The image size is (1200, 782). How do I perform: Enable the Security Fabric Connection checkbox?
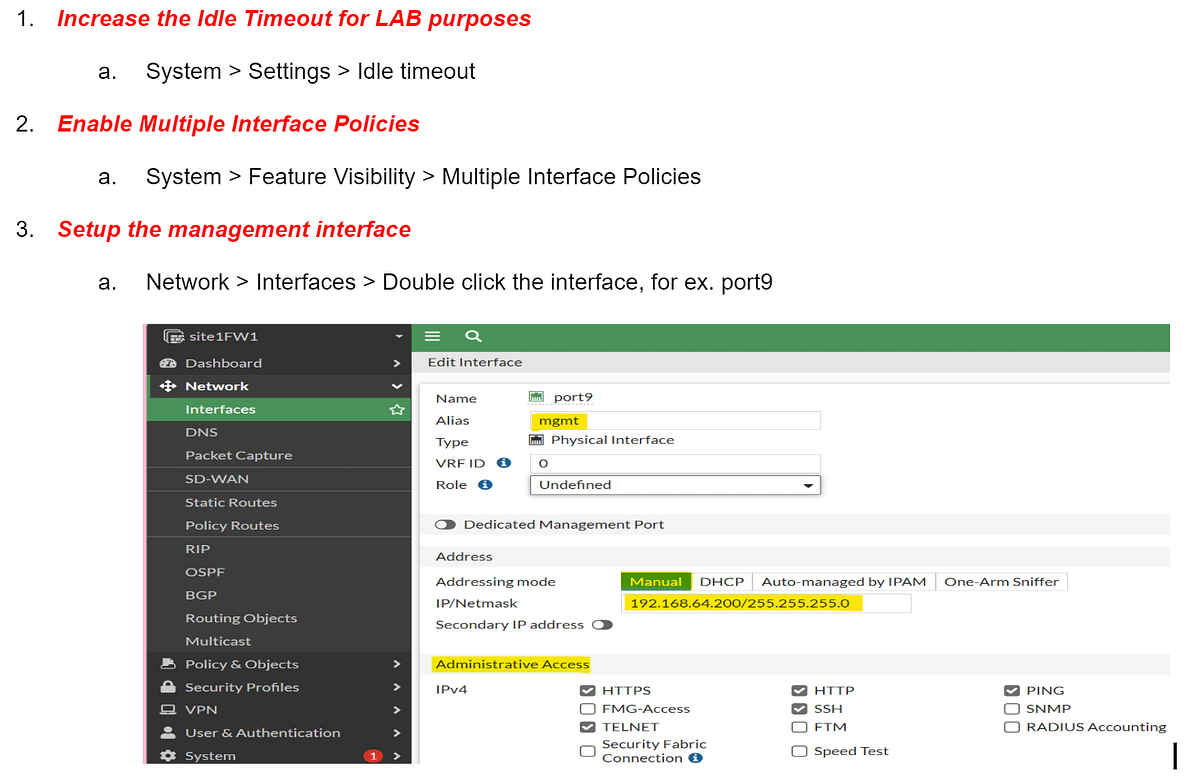[x=588, y=751]
